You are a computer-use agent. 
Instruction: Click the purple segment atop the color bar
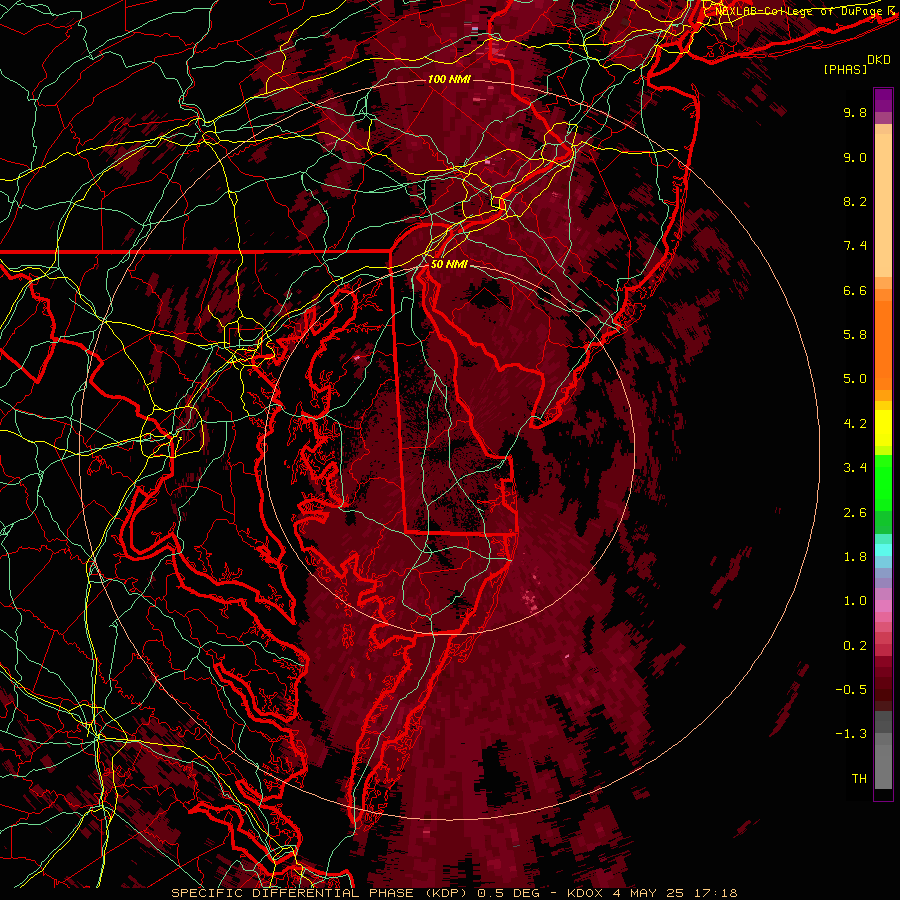pos(883,100)
